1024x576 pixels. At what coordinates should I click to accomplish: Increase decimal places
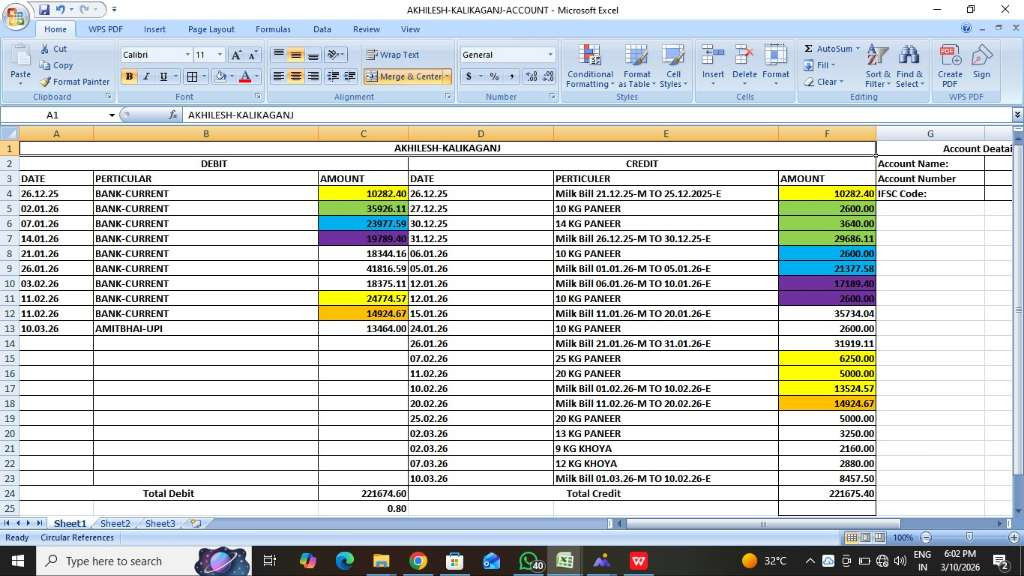[x=532, y=76]
